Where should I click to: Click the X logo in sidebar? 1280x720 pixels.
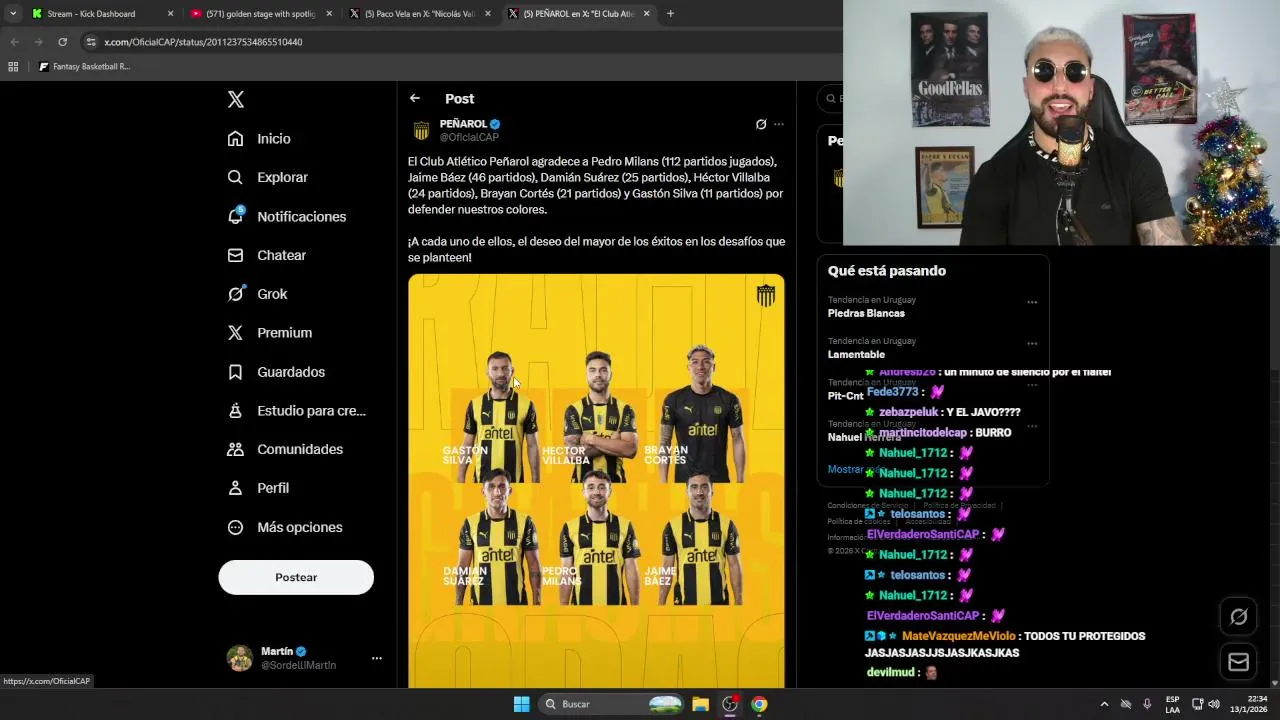235,99
